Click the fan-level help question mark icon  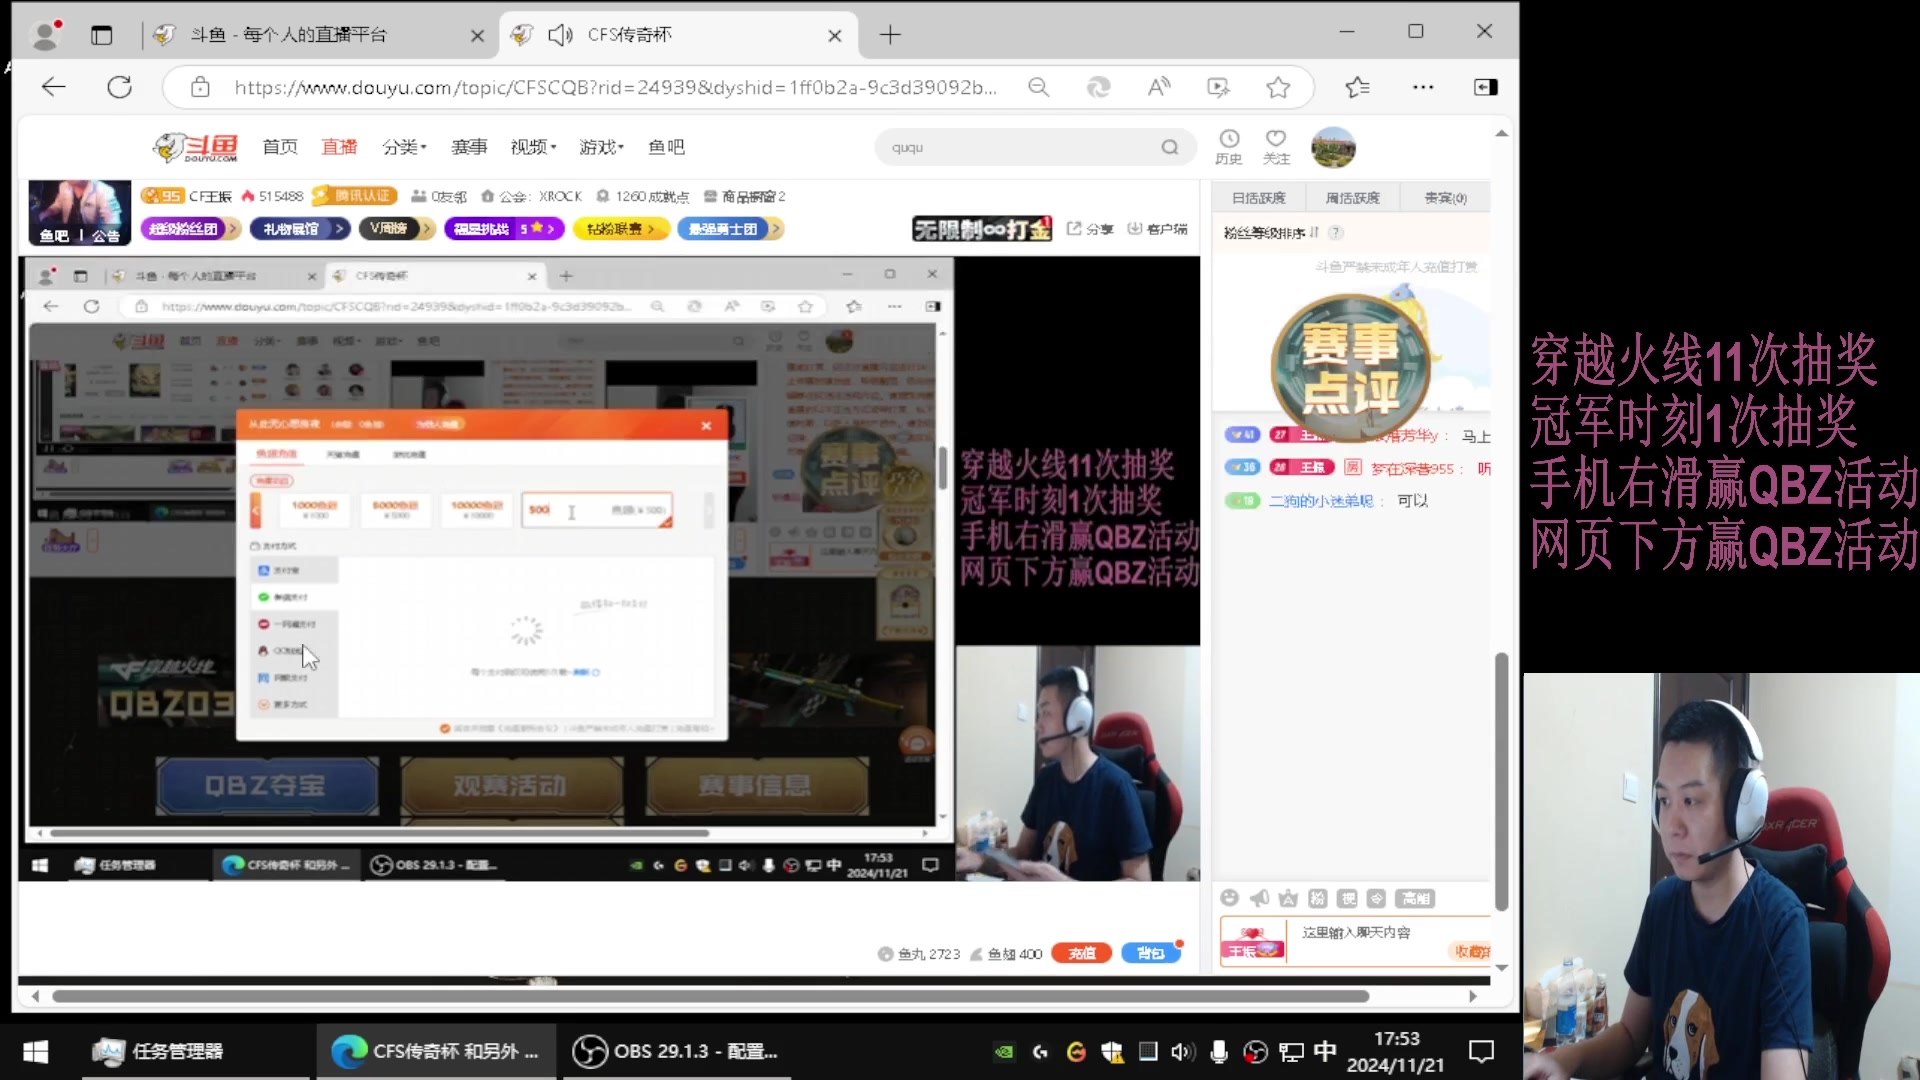click(x=1336, y=232)
